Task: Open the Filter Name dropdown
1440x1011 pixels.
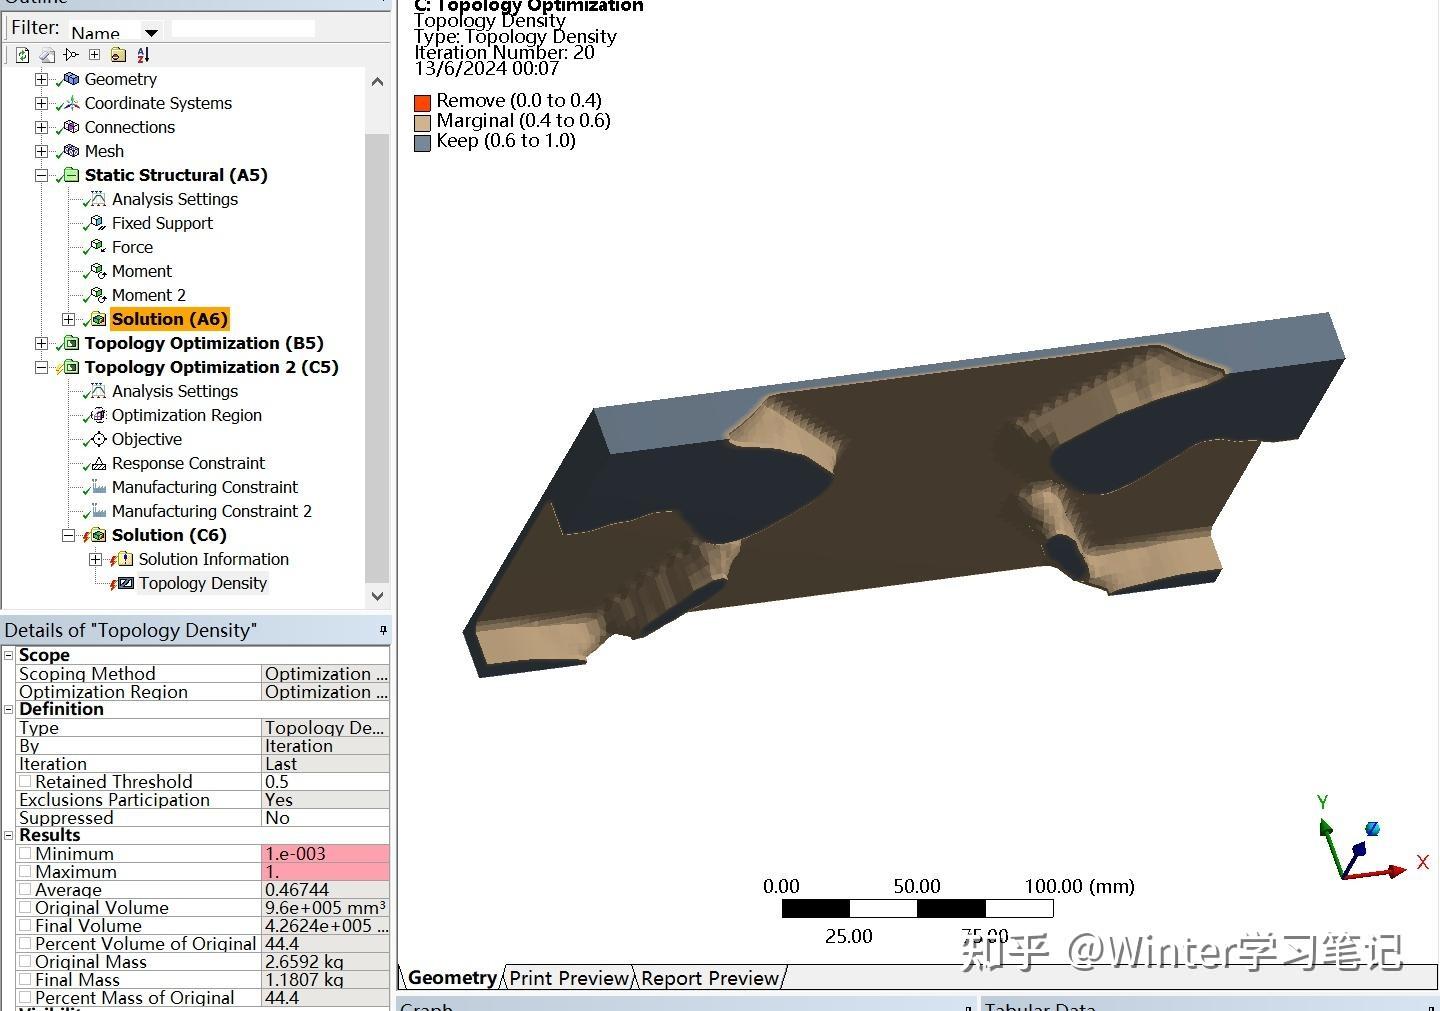Action: click(x=151, y=33)
